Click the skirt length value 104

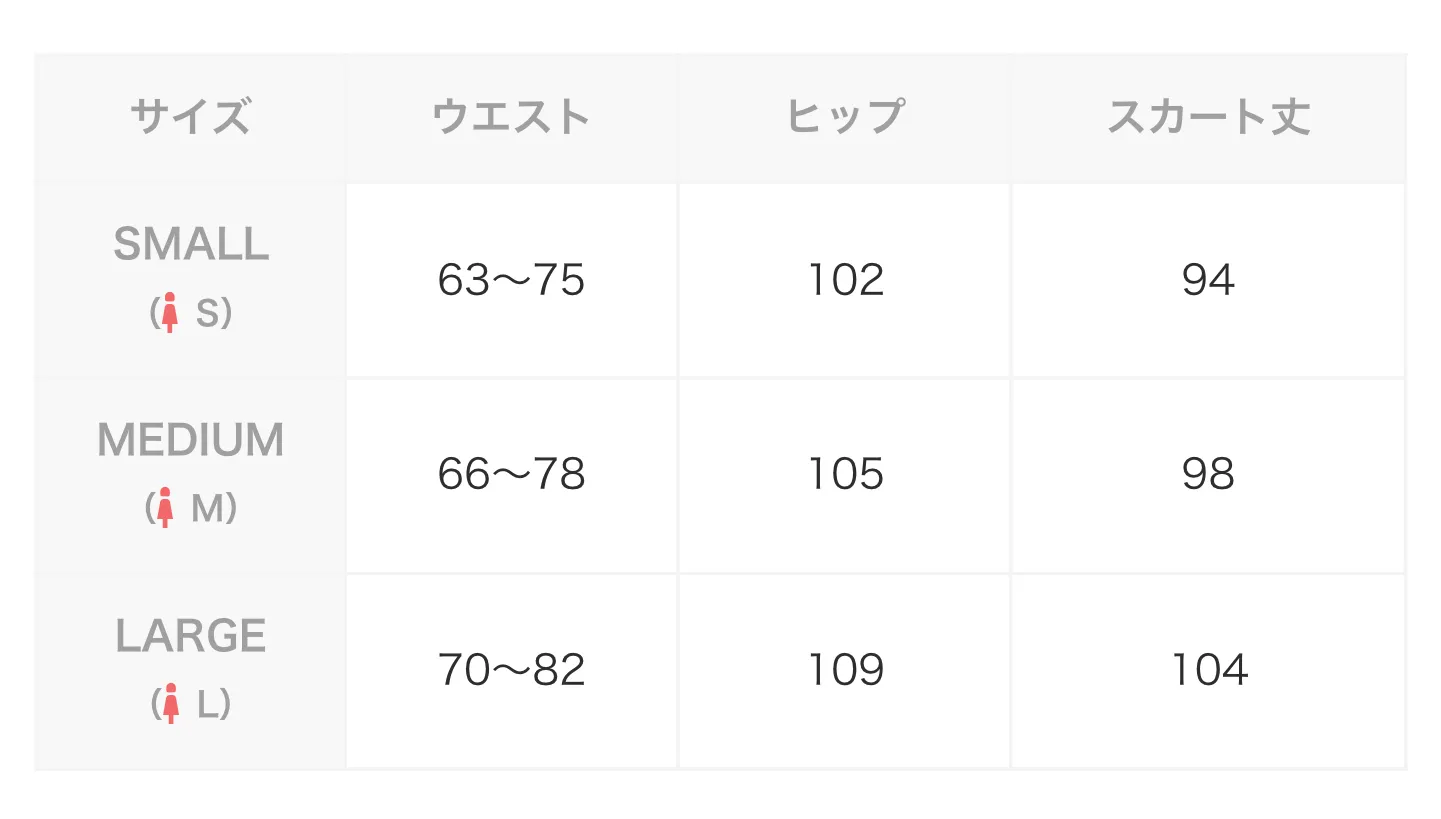(1209, 670)
